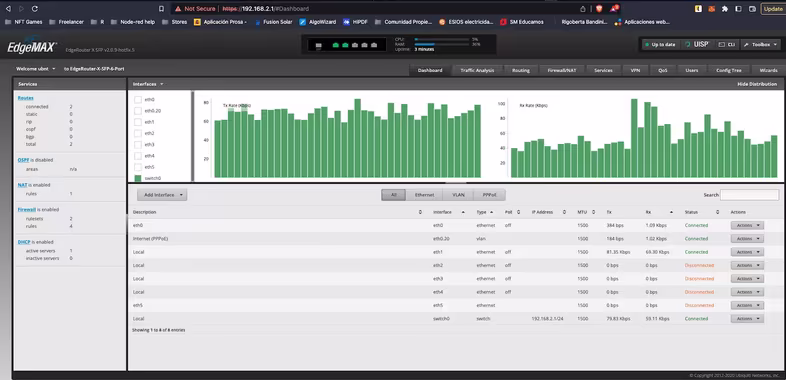Screen dimensions: 786x380
Task: Click Hide Distribution link
Action: (757, 84)
